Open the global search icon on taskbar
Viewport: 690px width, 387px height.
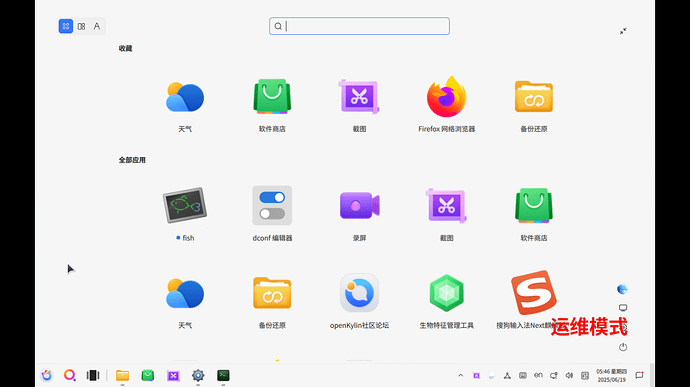70,375
